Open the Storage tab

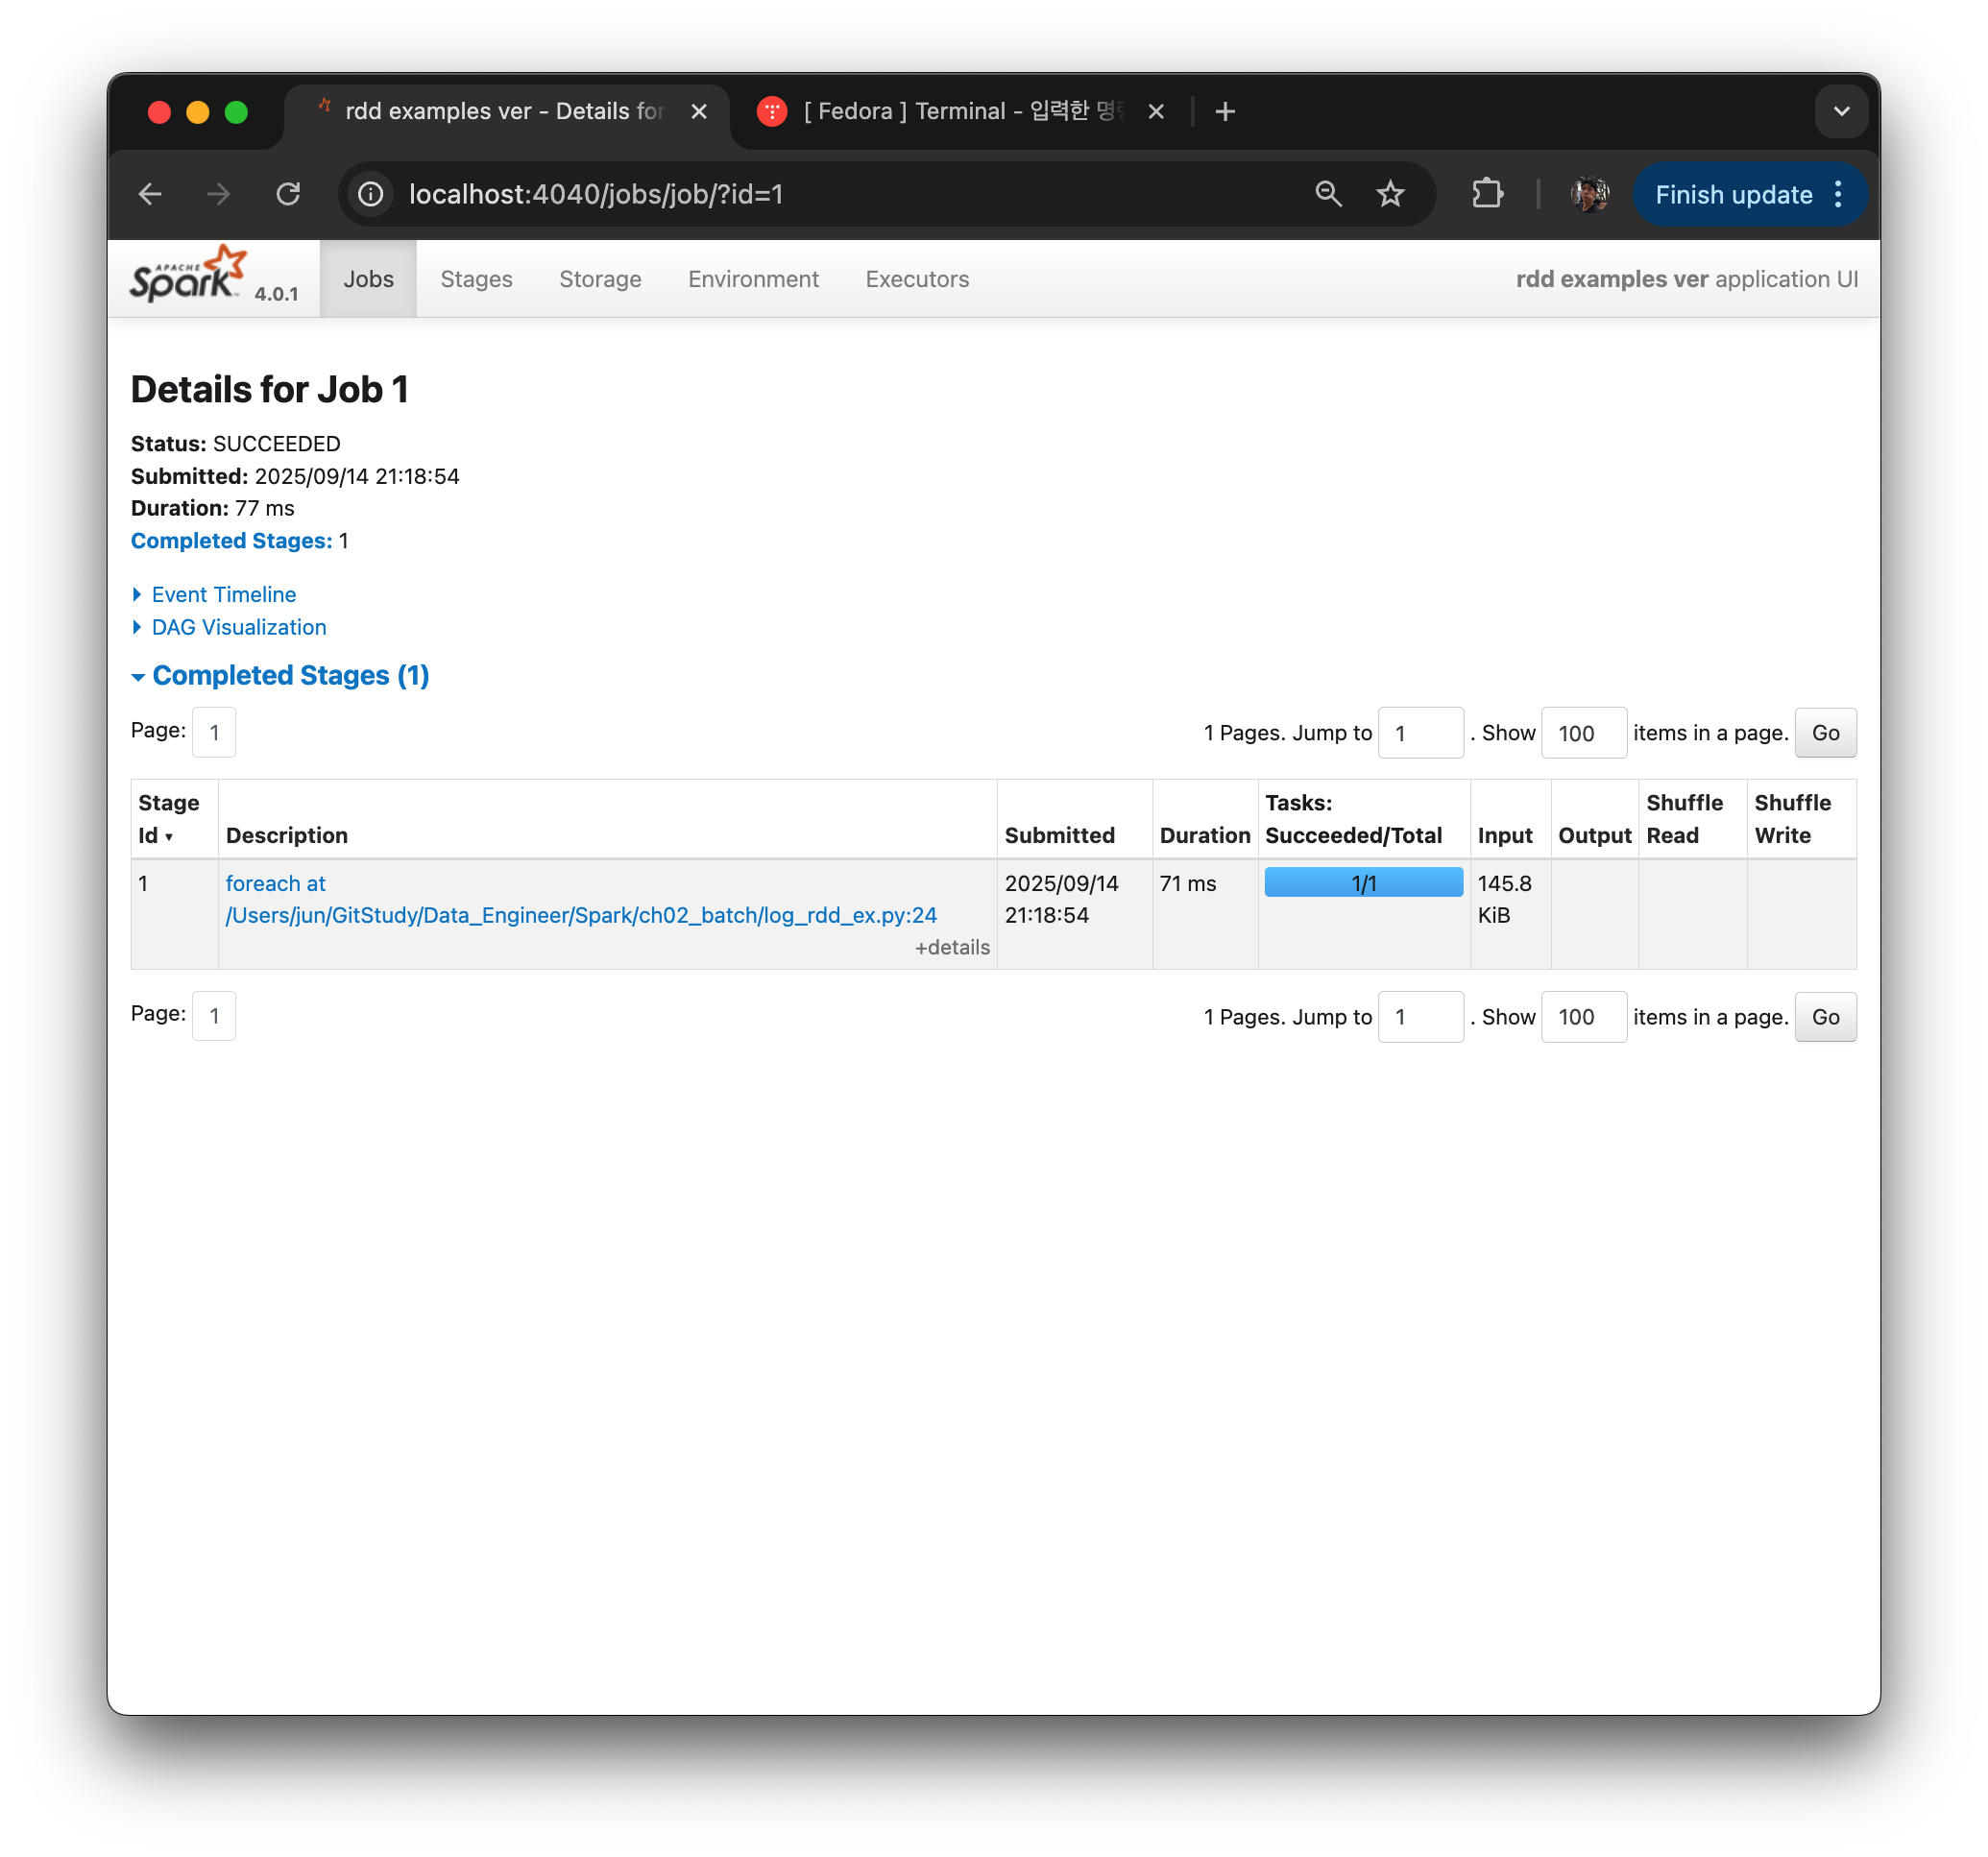point(600,279)
